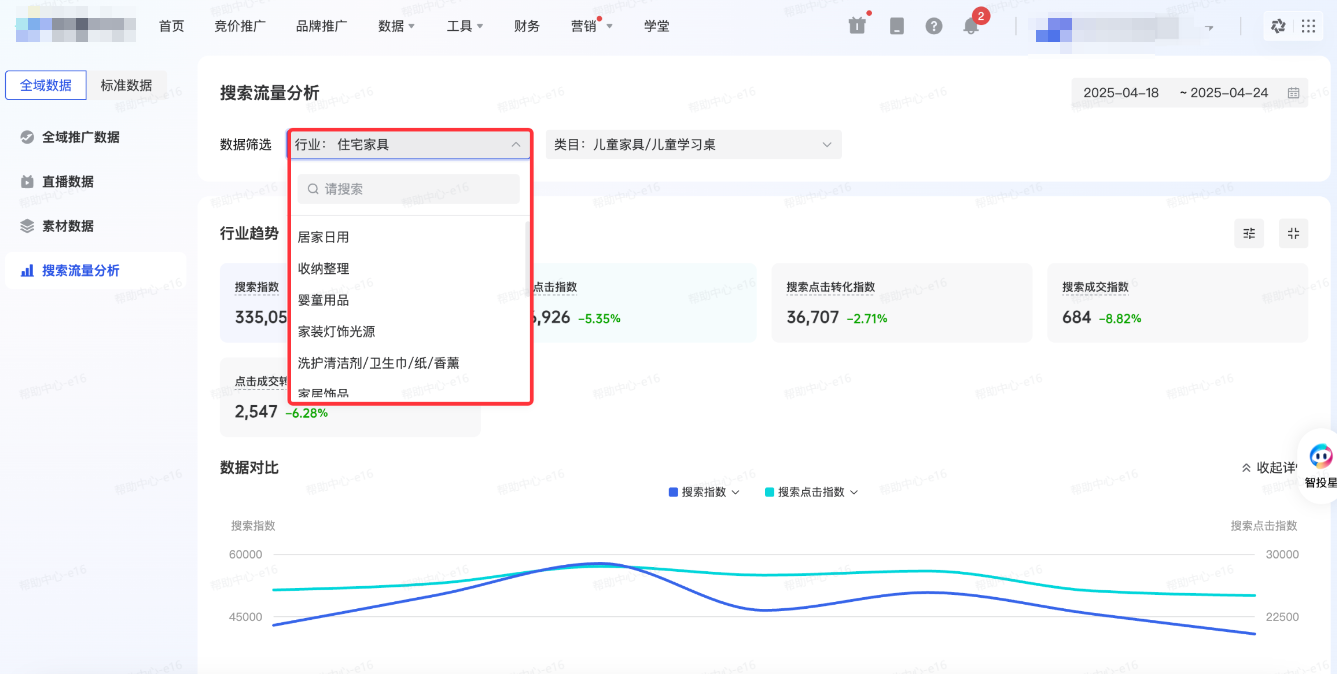Open the help question mark icon

pos(934,26)
